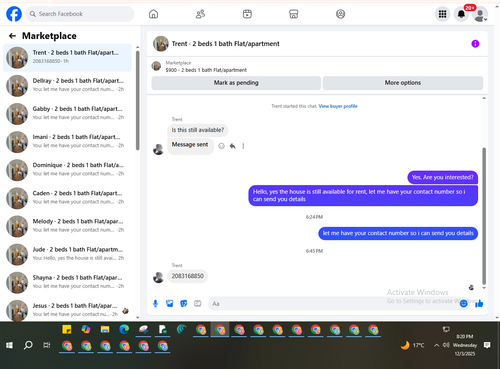
Task: Open Microsoft Edge from the taskbar
Action: [124, 330]
